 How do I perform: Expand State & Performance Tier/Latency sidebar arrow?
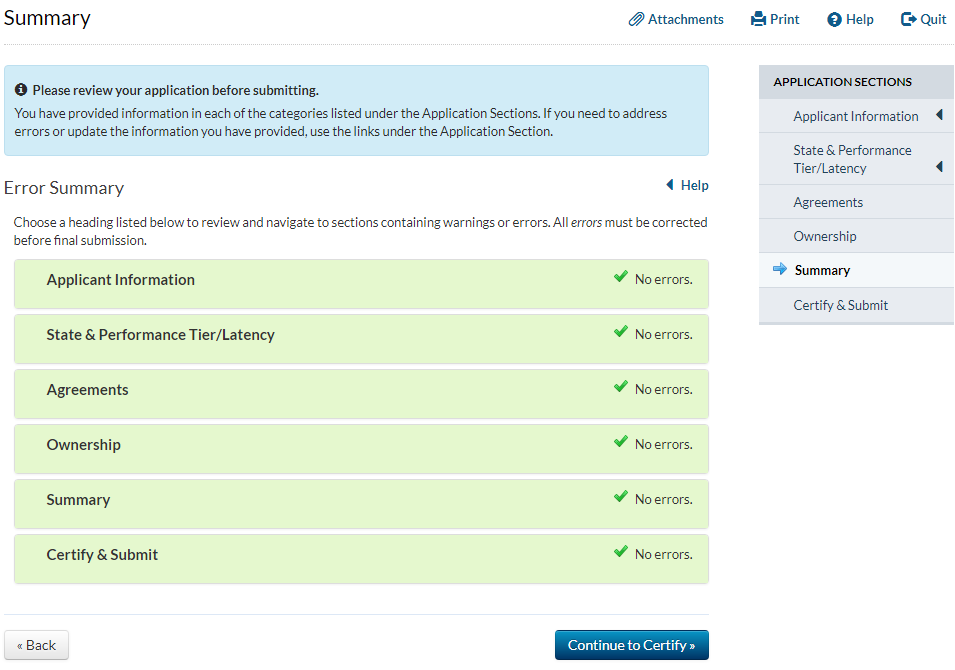tap(939, 166)
